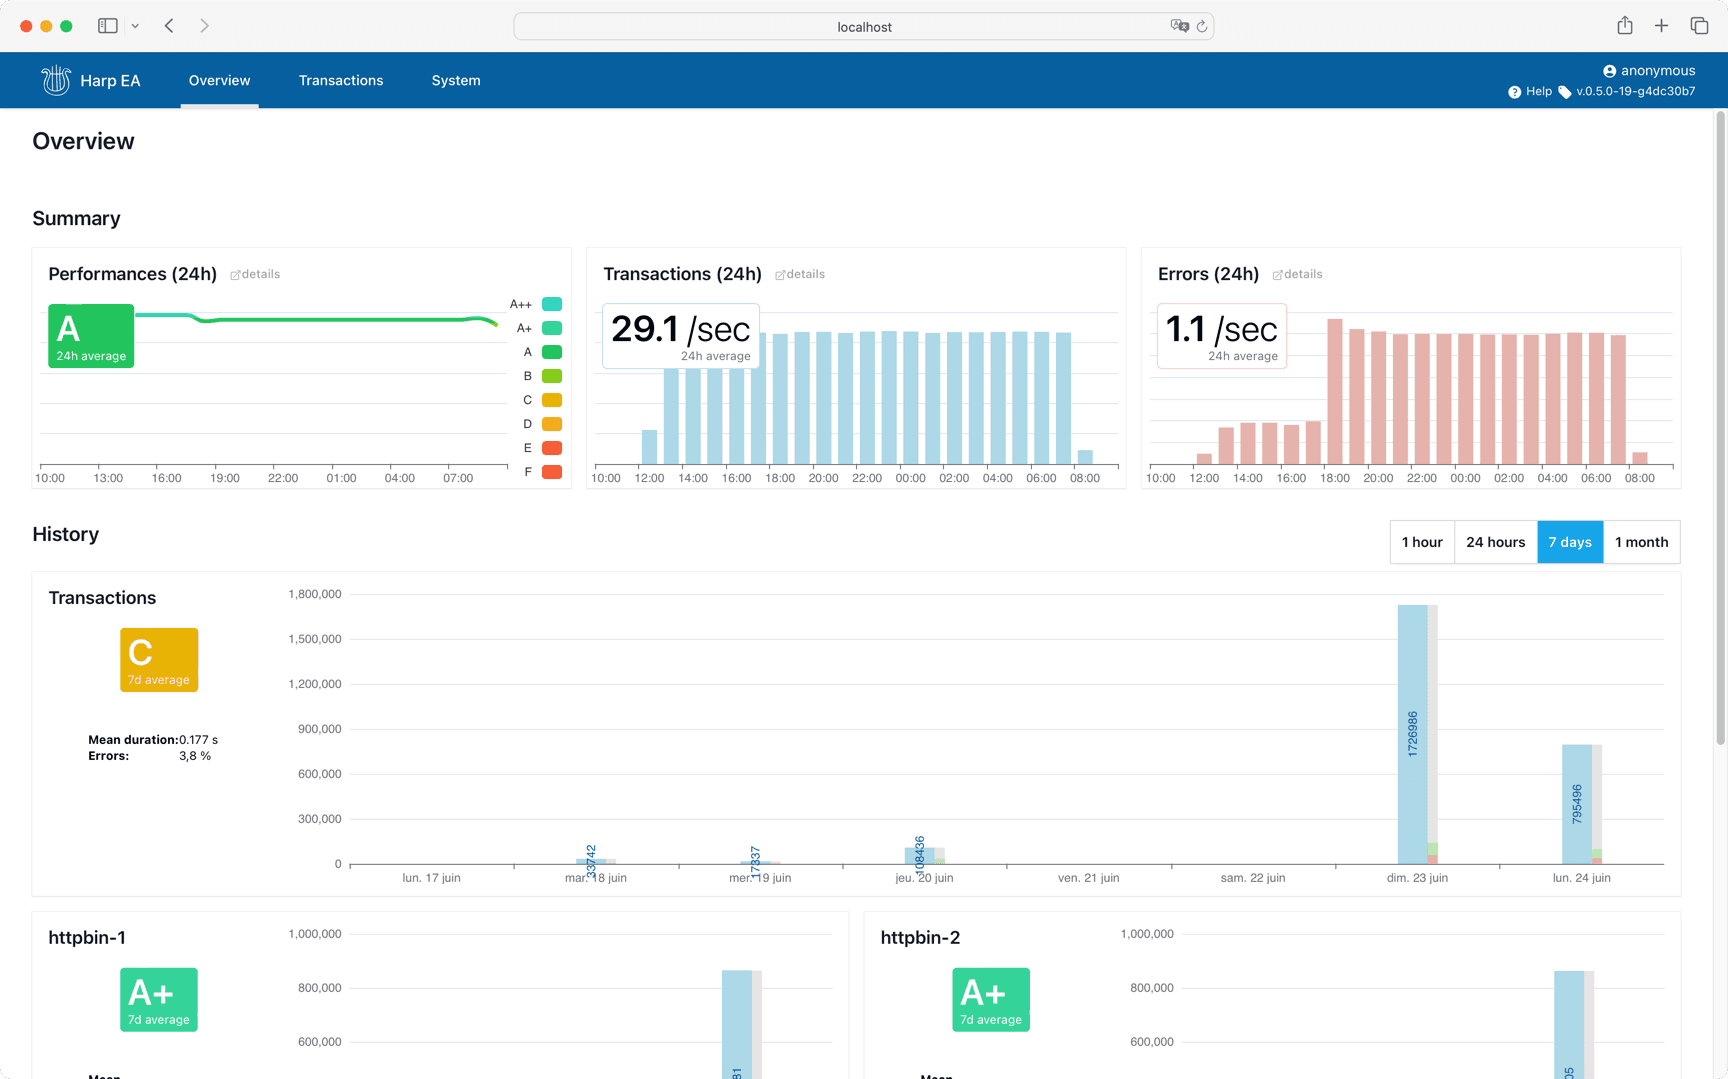Click the localhost address bar
Screen dimensions: 1728x1079
[x=863, y=26]
